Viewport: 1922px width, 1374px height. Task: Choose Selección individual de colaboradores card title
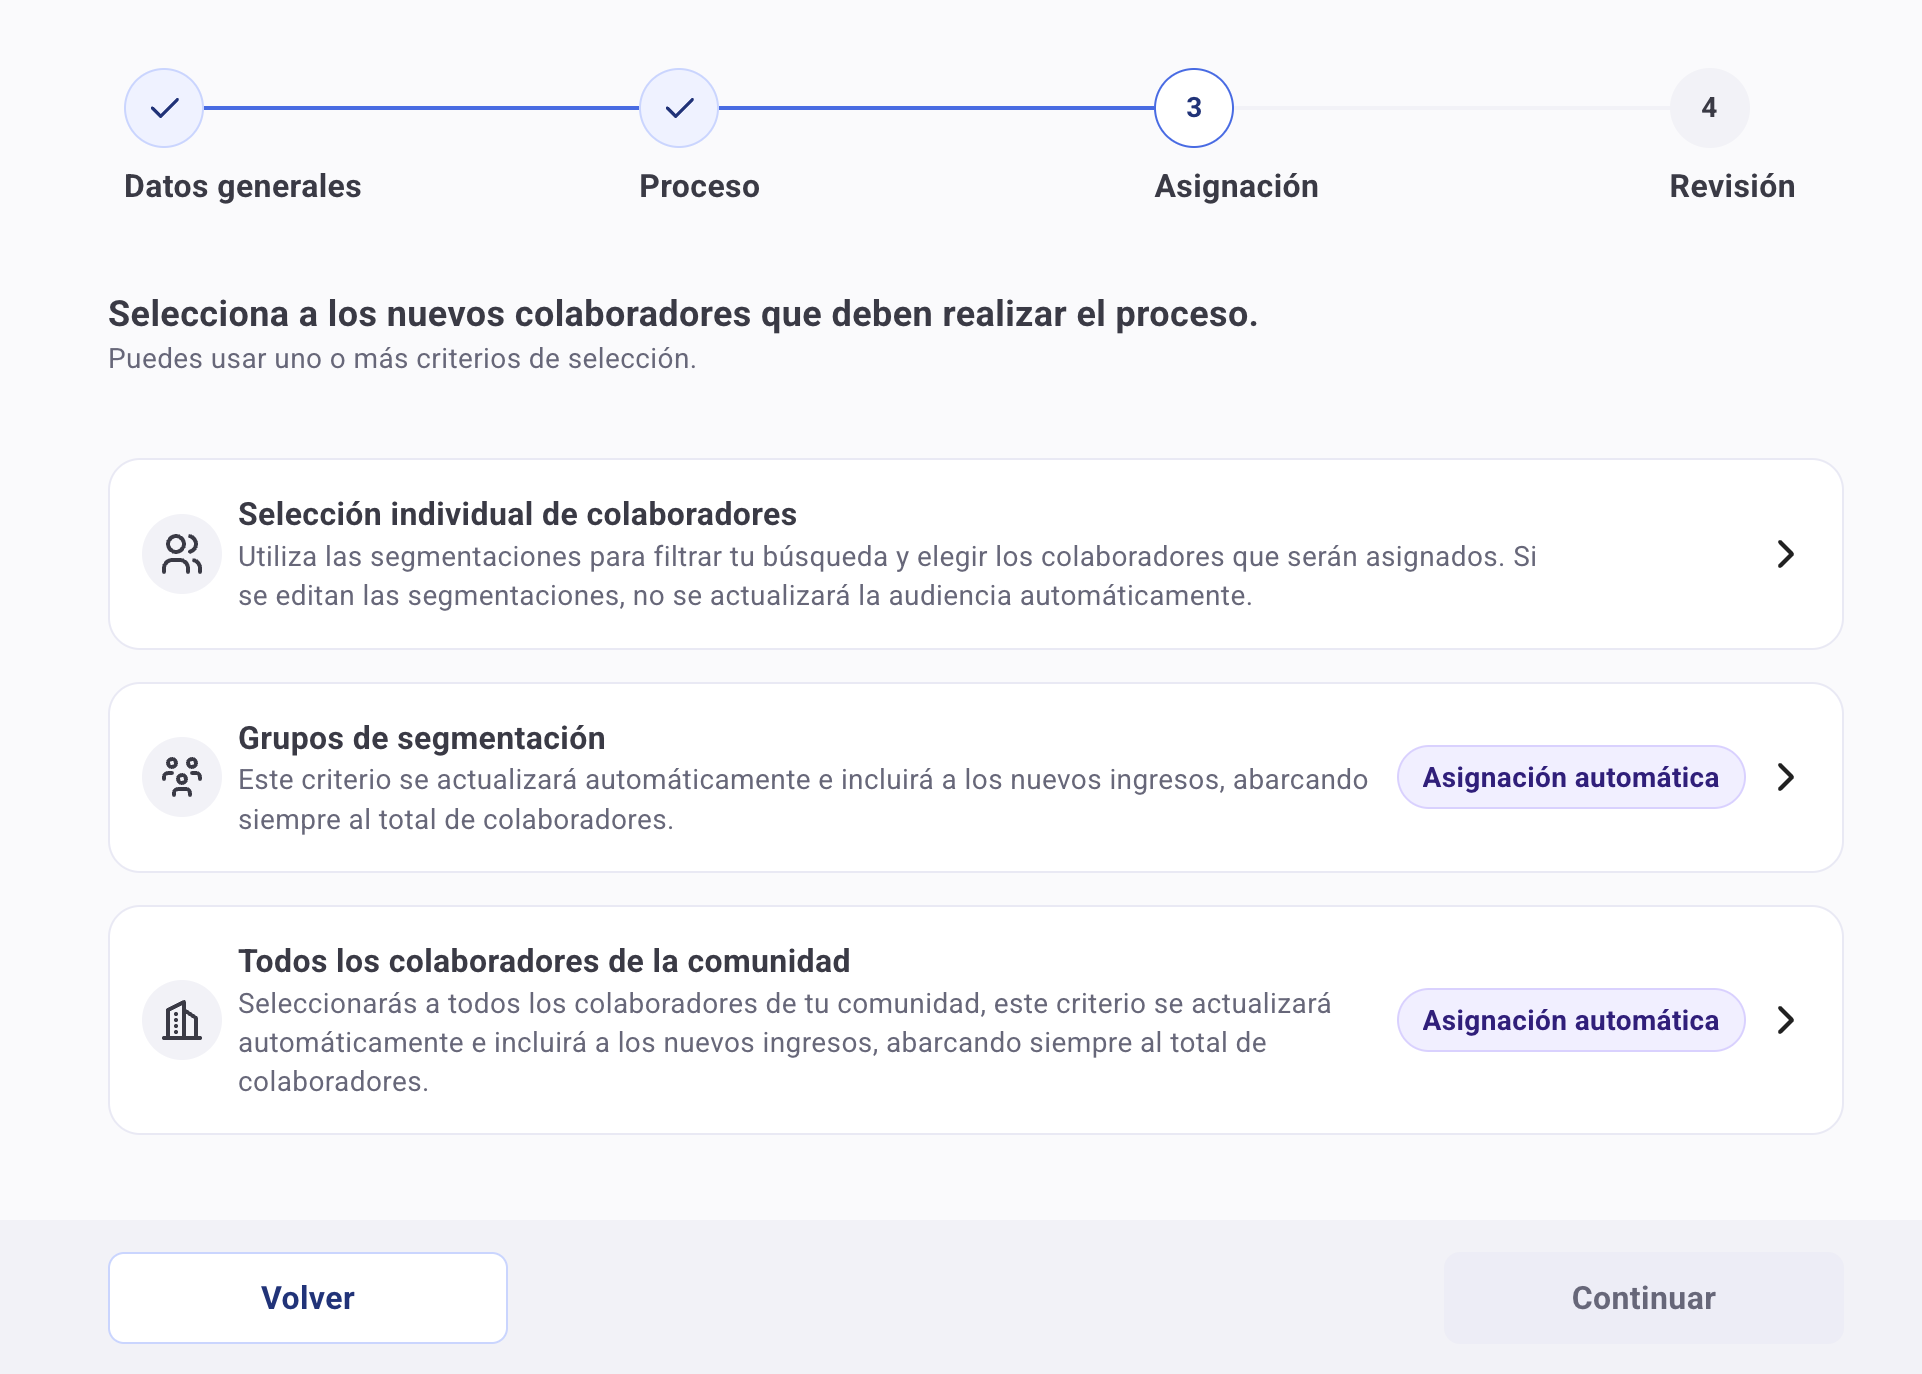[x=517, y=514]
